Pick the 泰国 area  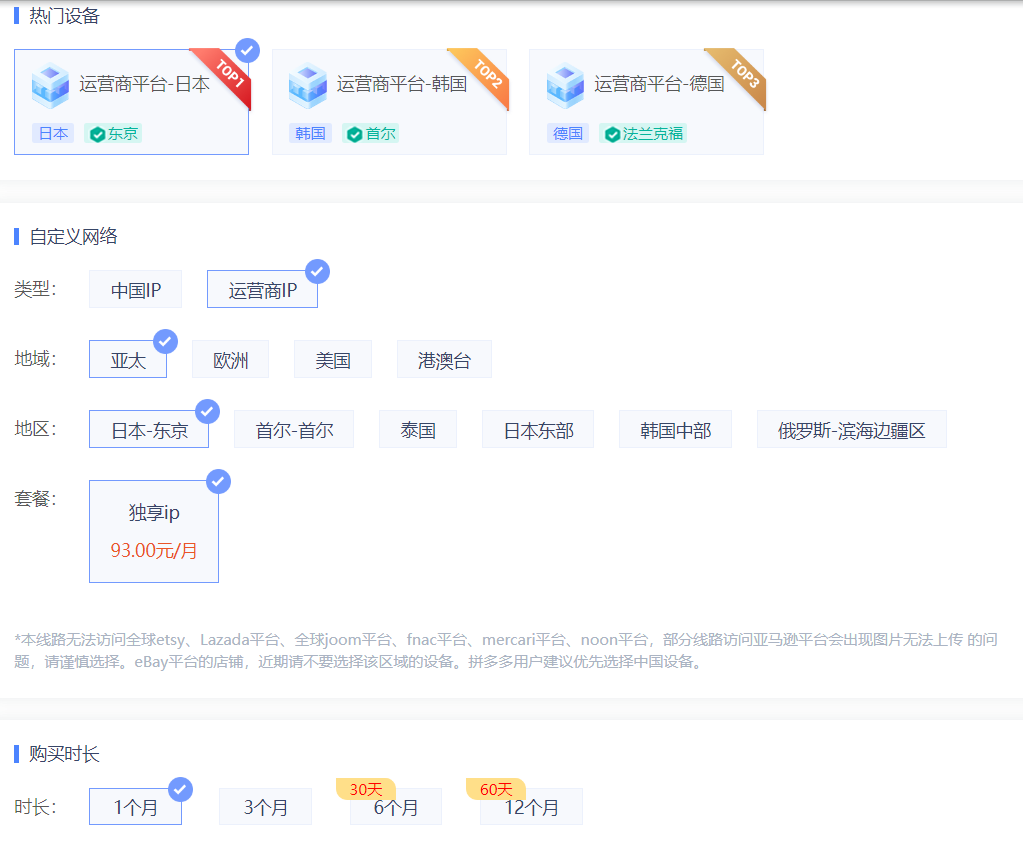click(418, 429)
